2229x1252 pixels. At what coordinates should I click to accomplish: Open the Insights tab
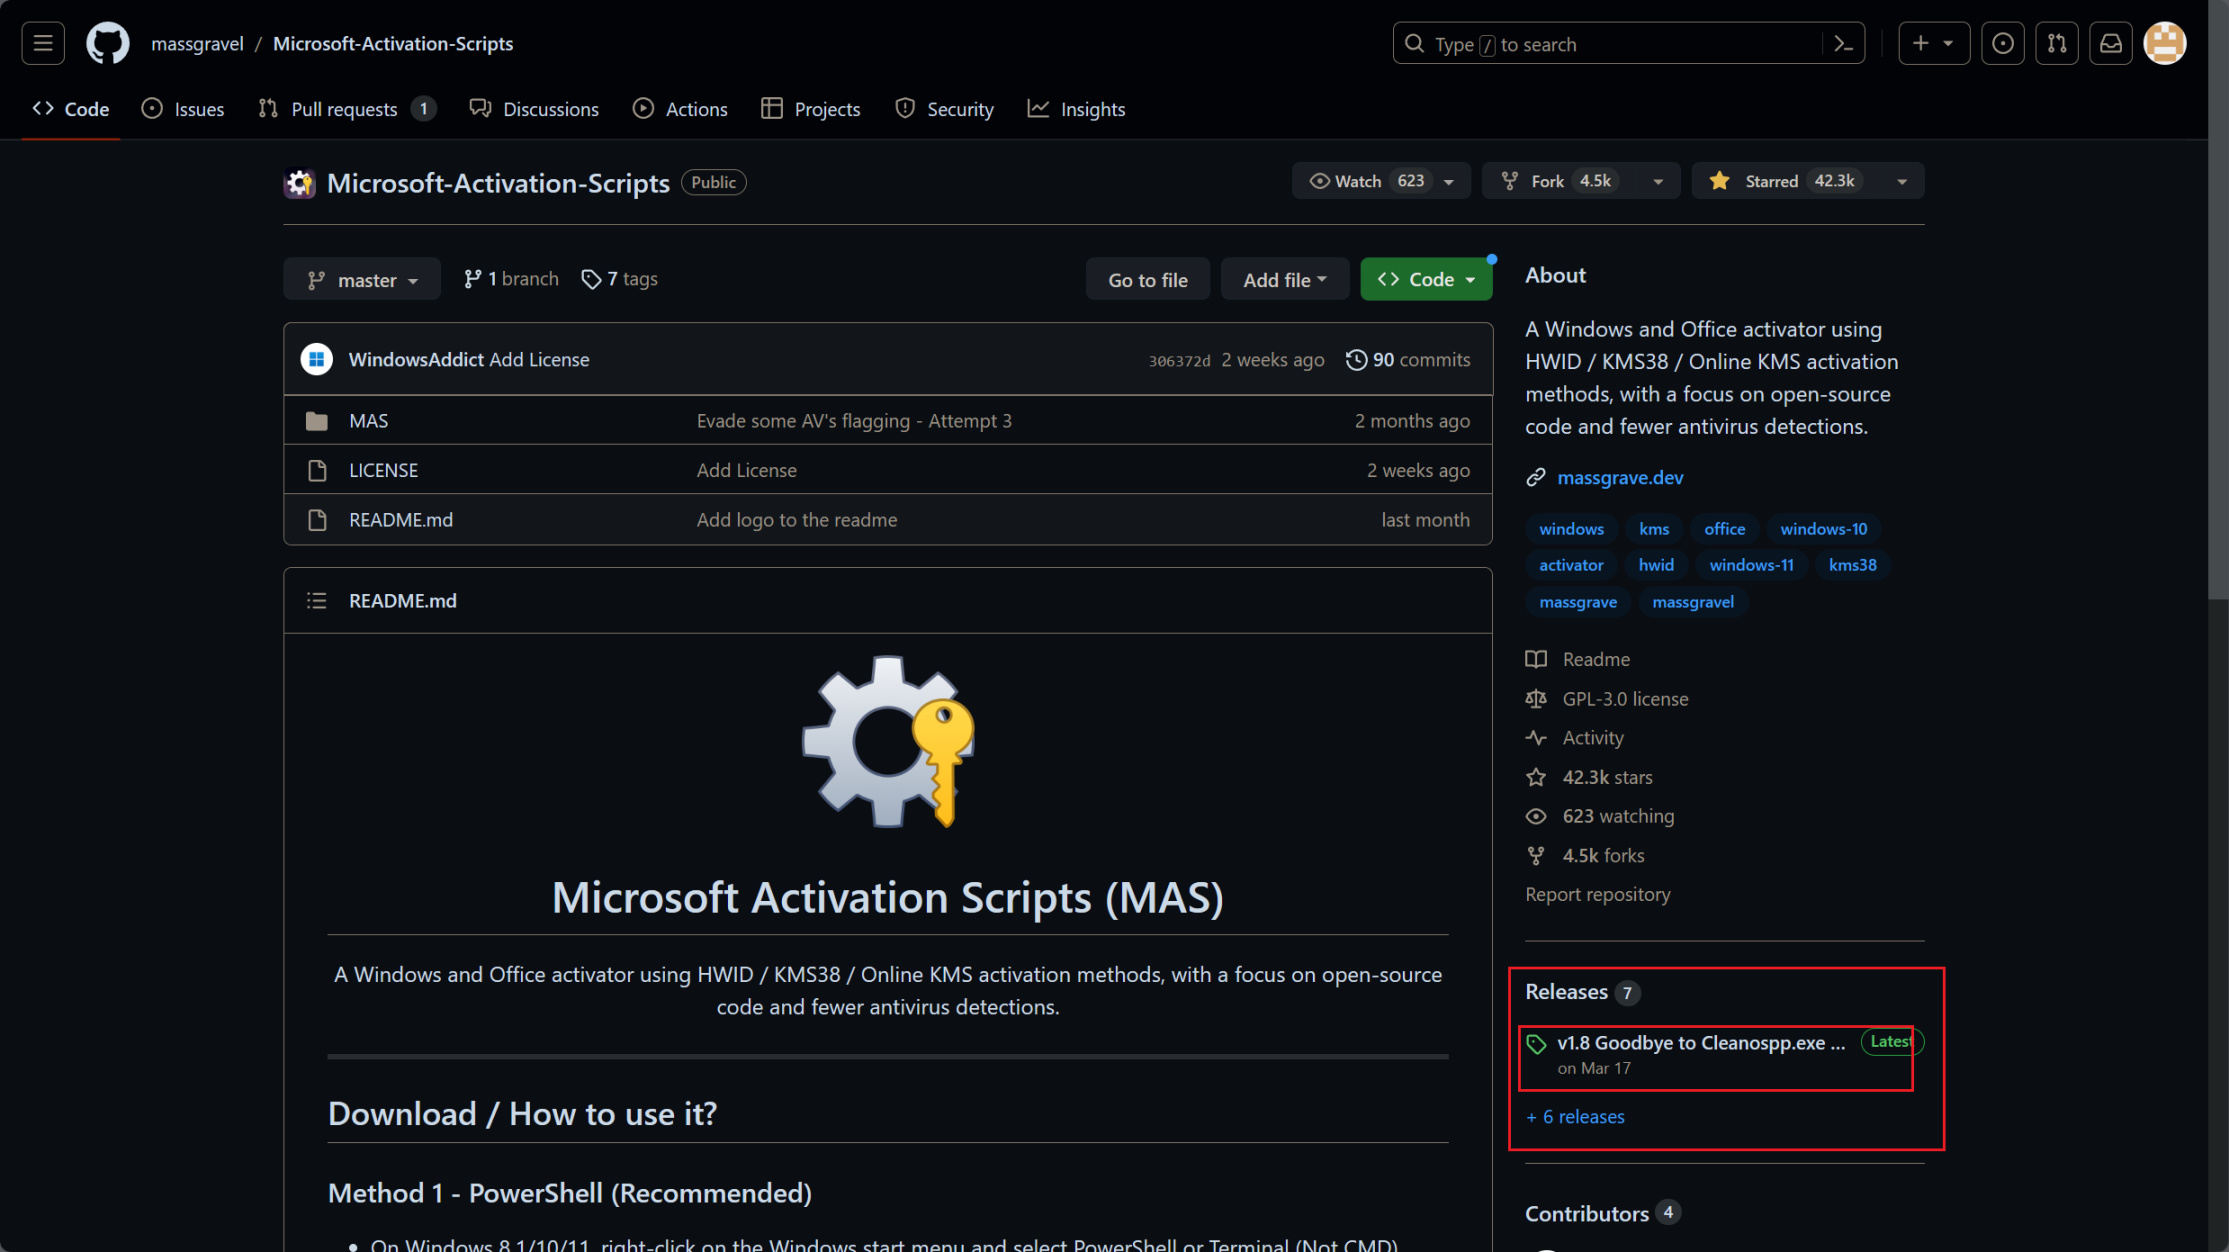(1076, 109)
